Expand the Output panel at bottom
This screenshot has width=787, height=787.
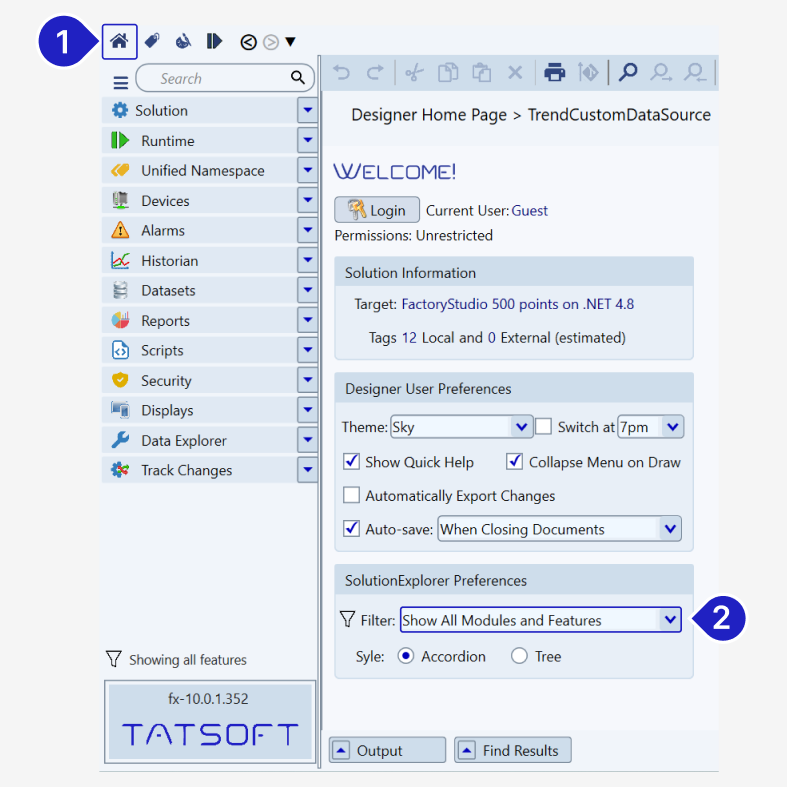tap(387, 751)
